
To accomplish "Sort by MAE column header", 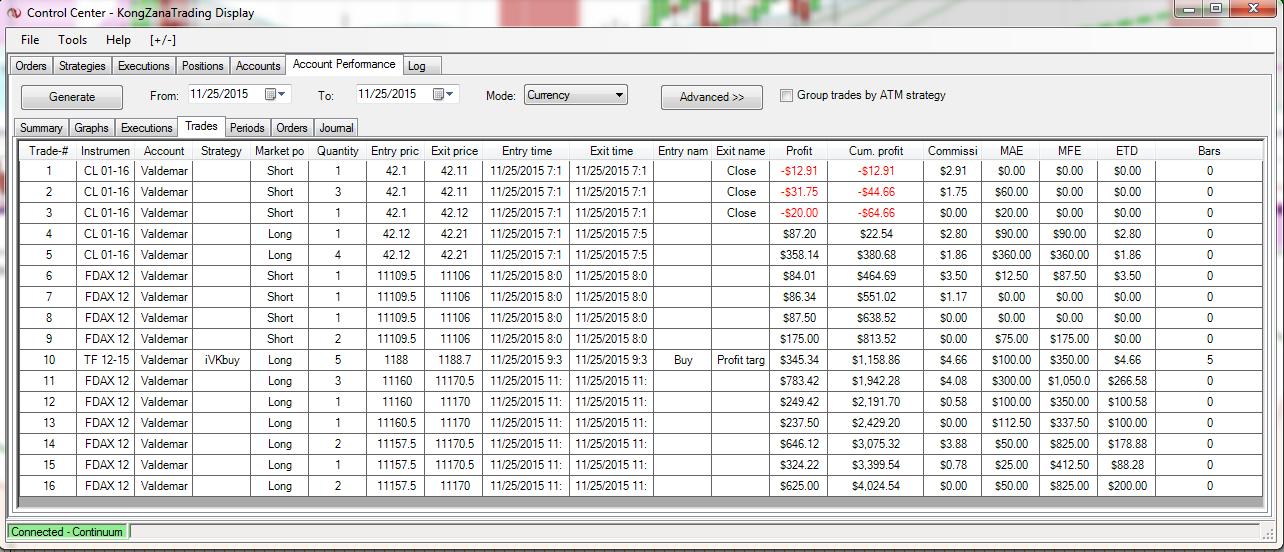I will pos(1011,151).
